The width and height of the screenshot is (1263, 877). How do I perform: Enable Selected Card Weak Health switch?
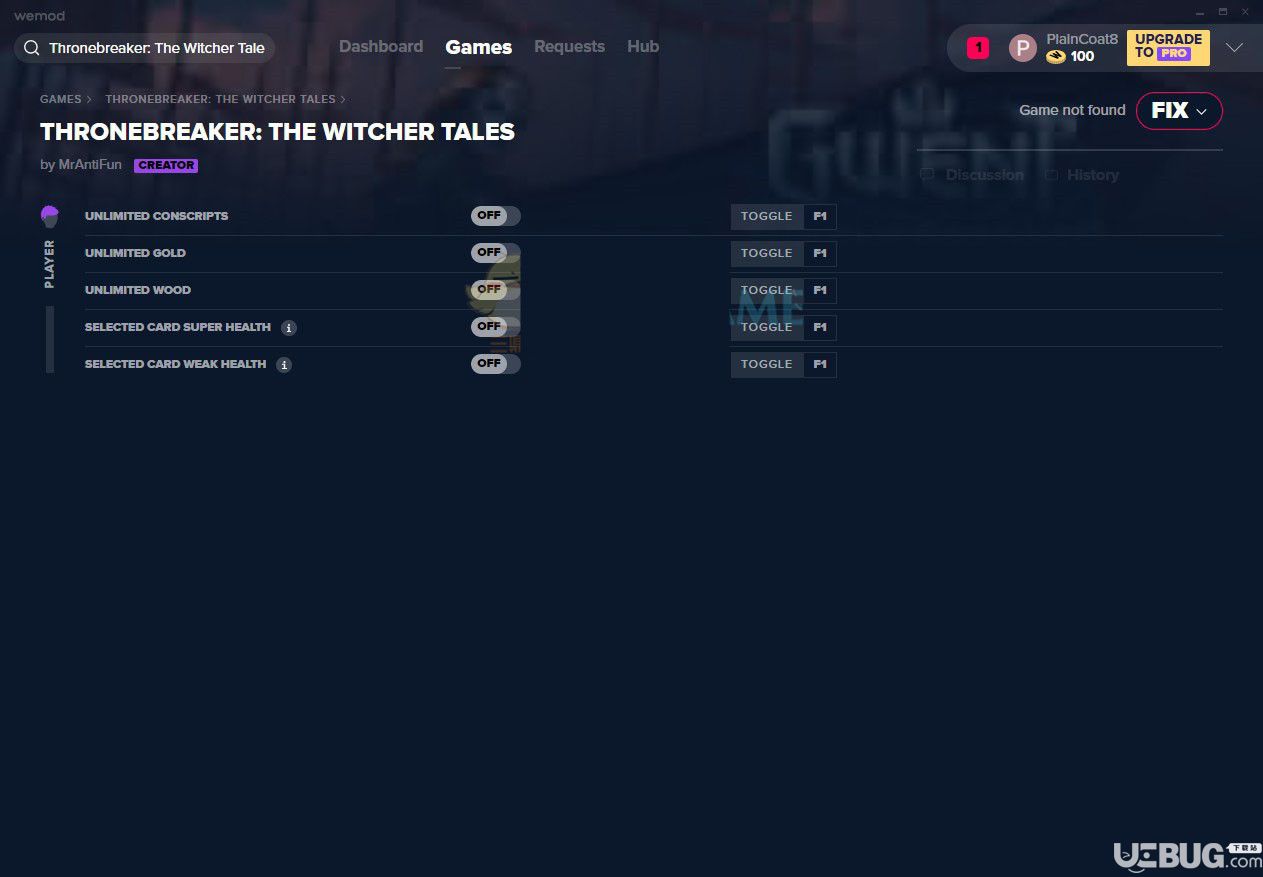496,364
